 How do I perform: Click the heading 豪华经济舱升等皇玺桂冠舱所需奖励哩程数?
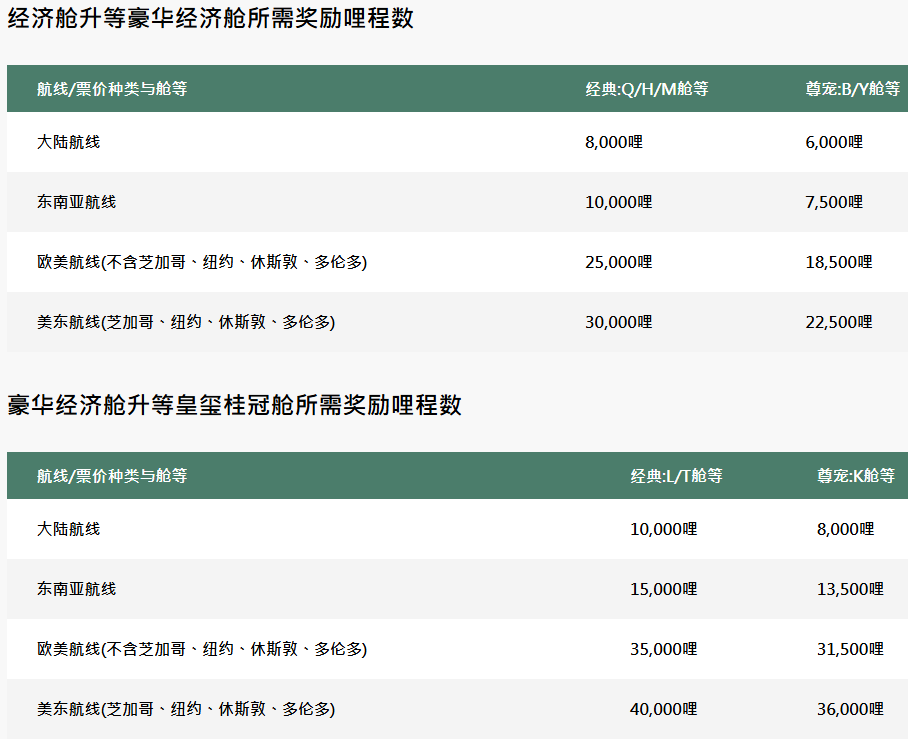234,405
